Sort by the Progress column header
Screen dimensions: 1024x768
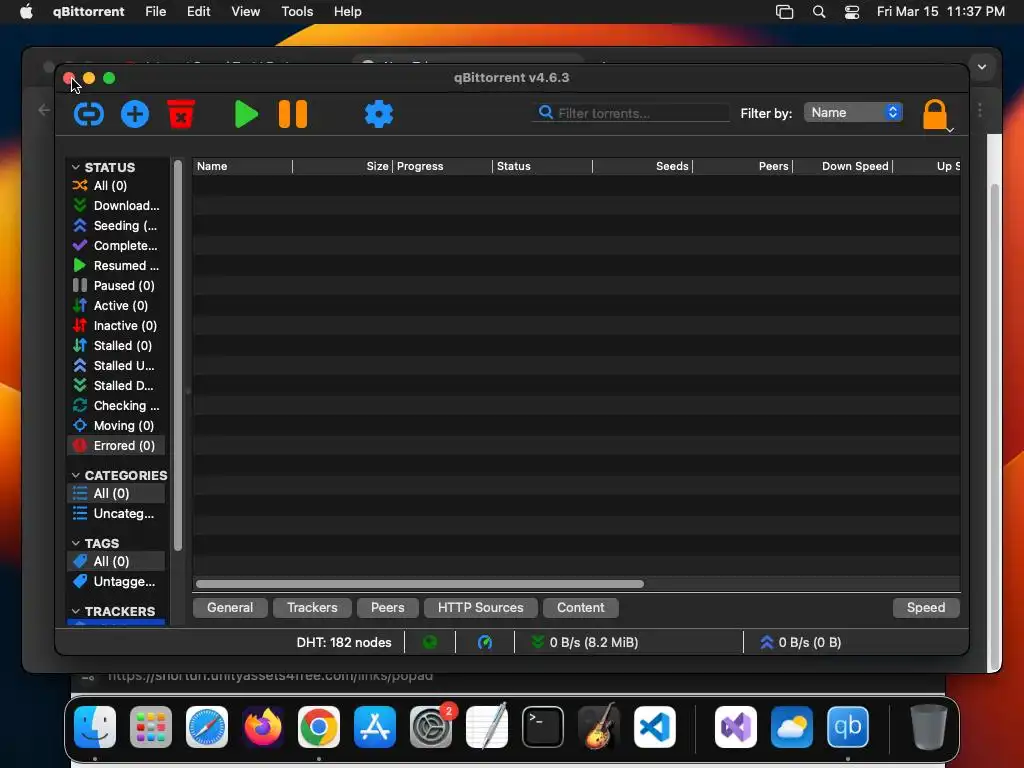pos(442,167)
